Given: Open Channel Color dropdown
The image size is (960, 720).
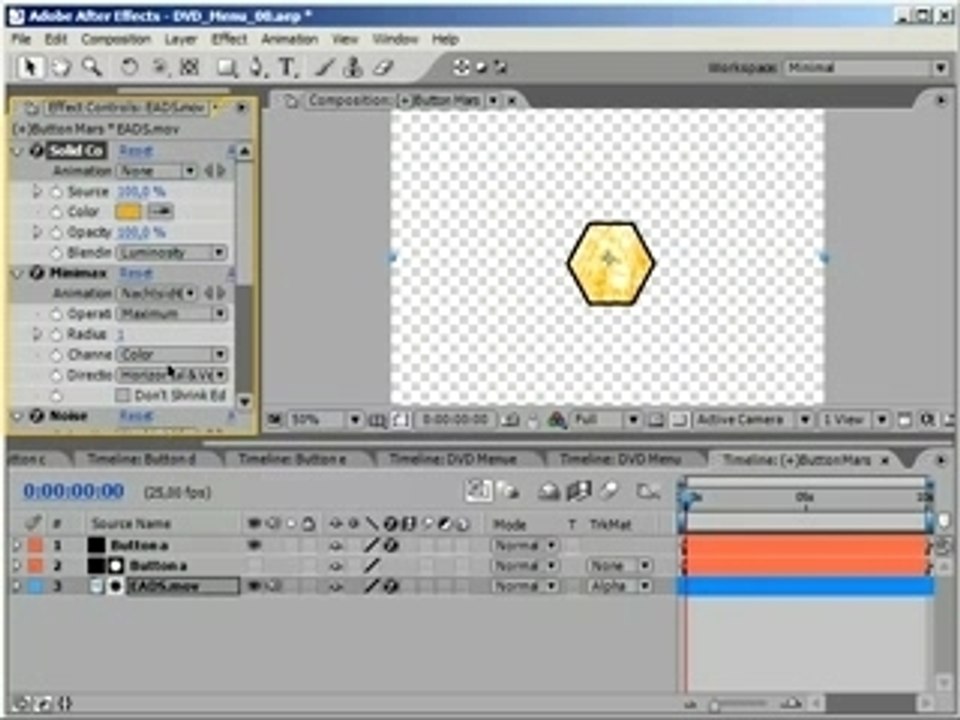Looking at the screenshot, I should 171,354.
